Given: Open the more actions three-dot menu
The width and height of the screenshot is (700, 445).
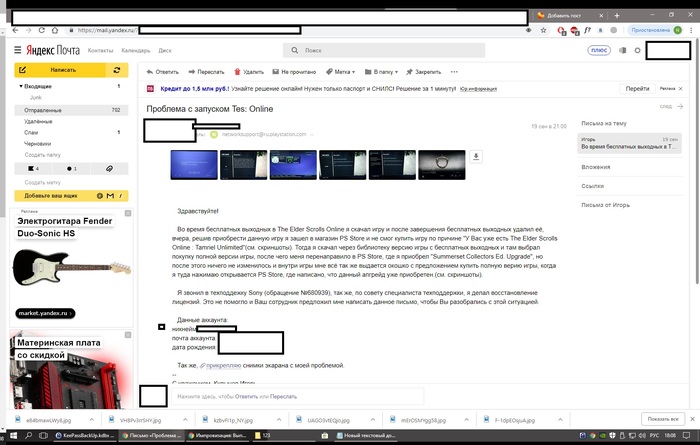Looking at the screenshot, I should click(x=454, y=72).
